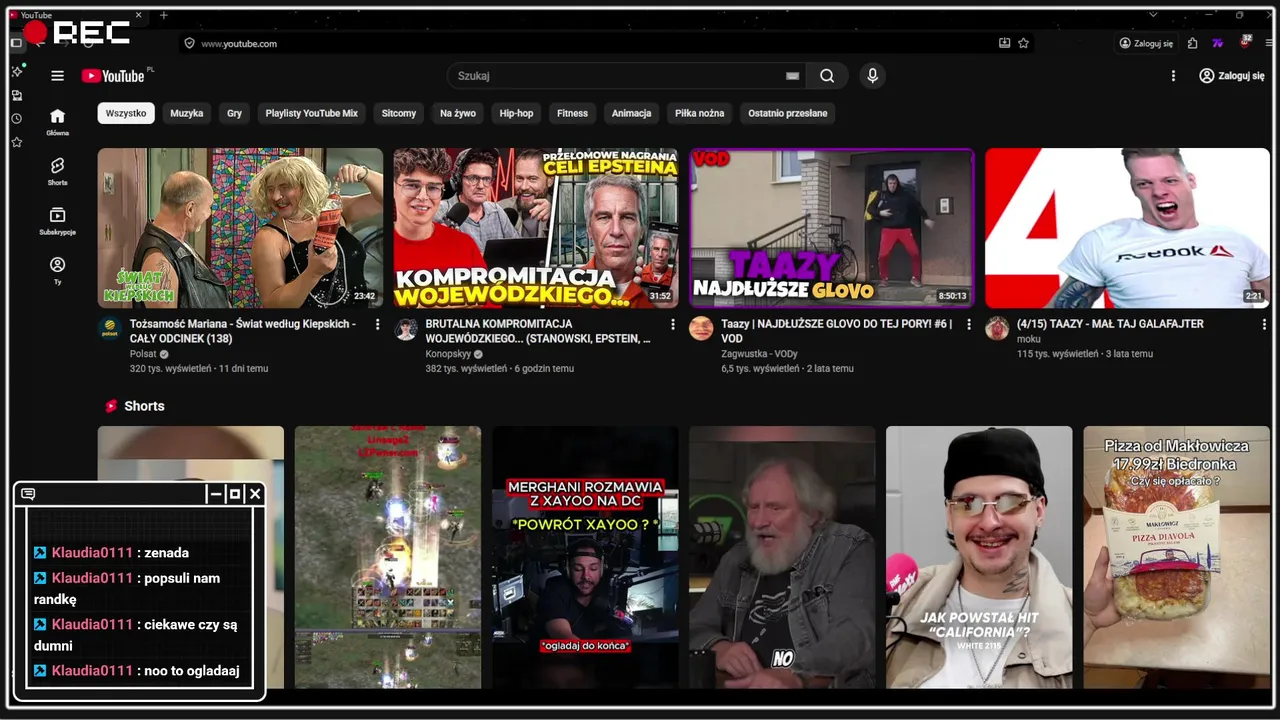
Task: Click the install app icon in address bar
Action: 1004,43
